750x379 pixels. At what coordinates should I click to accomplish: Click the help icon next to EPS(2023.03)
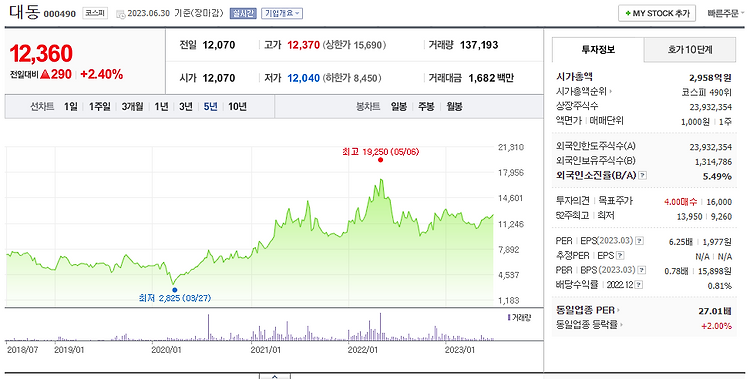point(640,241)
